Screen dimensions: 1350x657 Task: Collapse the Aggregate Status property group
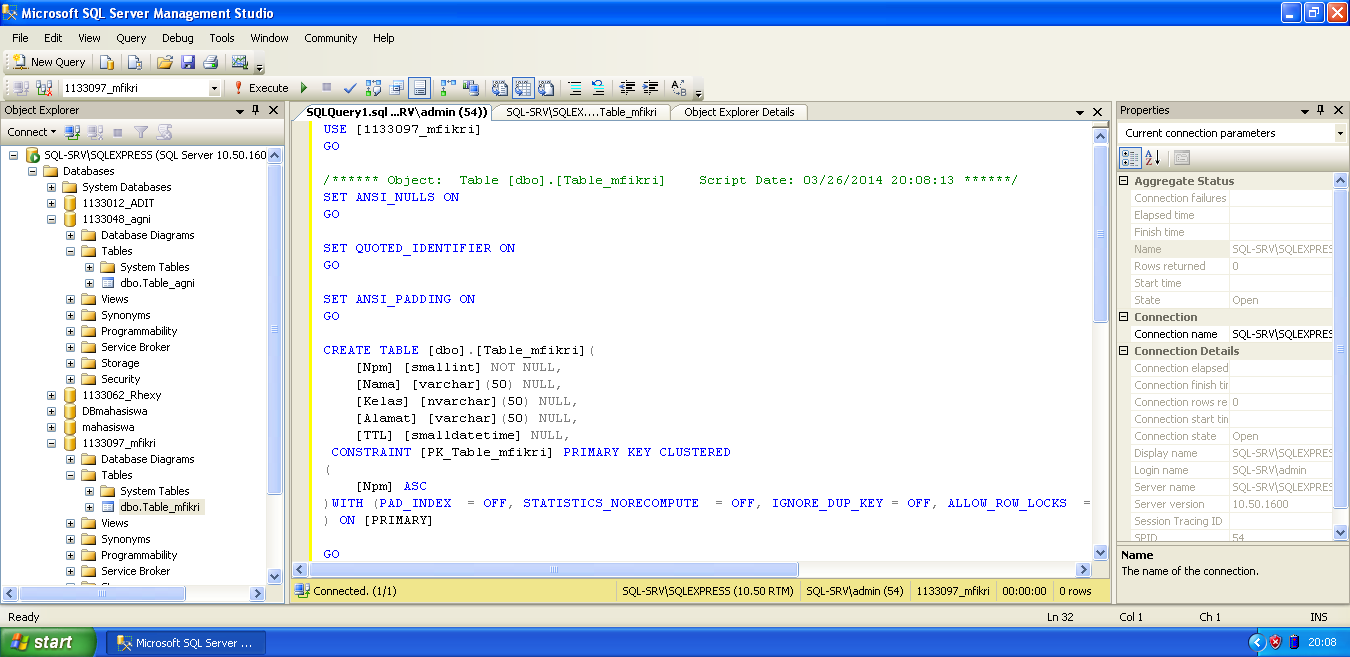click(x=1124, y=181)
